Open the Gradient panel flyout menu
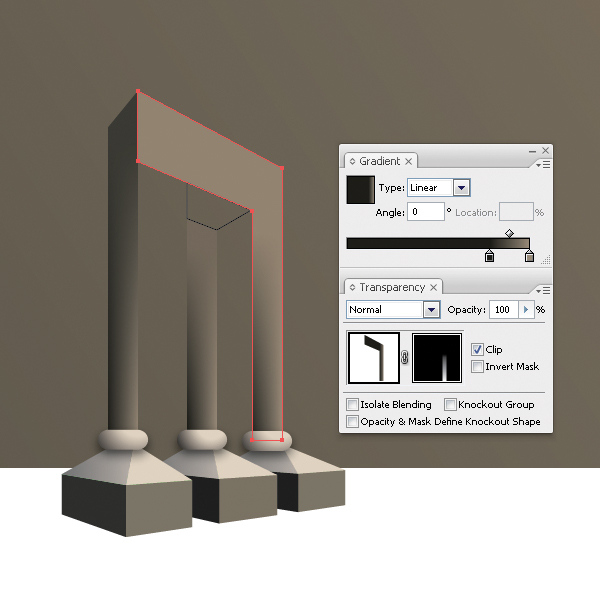The height and width of the screenshot is (600, 600). pyautogui.click(x=543, y=165)
